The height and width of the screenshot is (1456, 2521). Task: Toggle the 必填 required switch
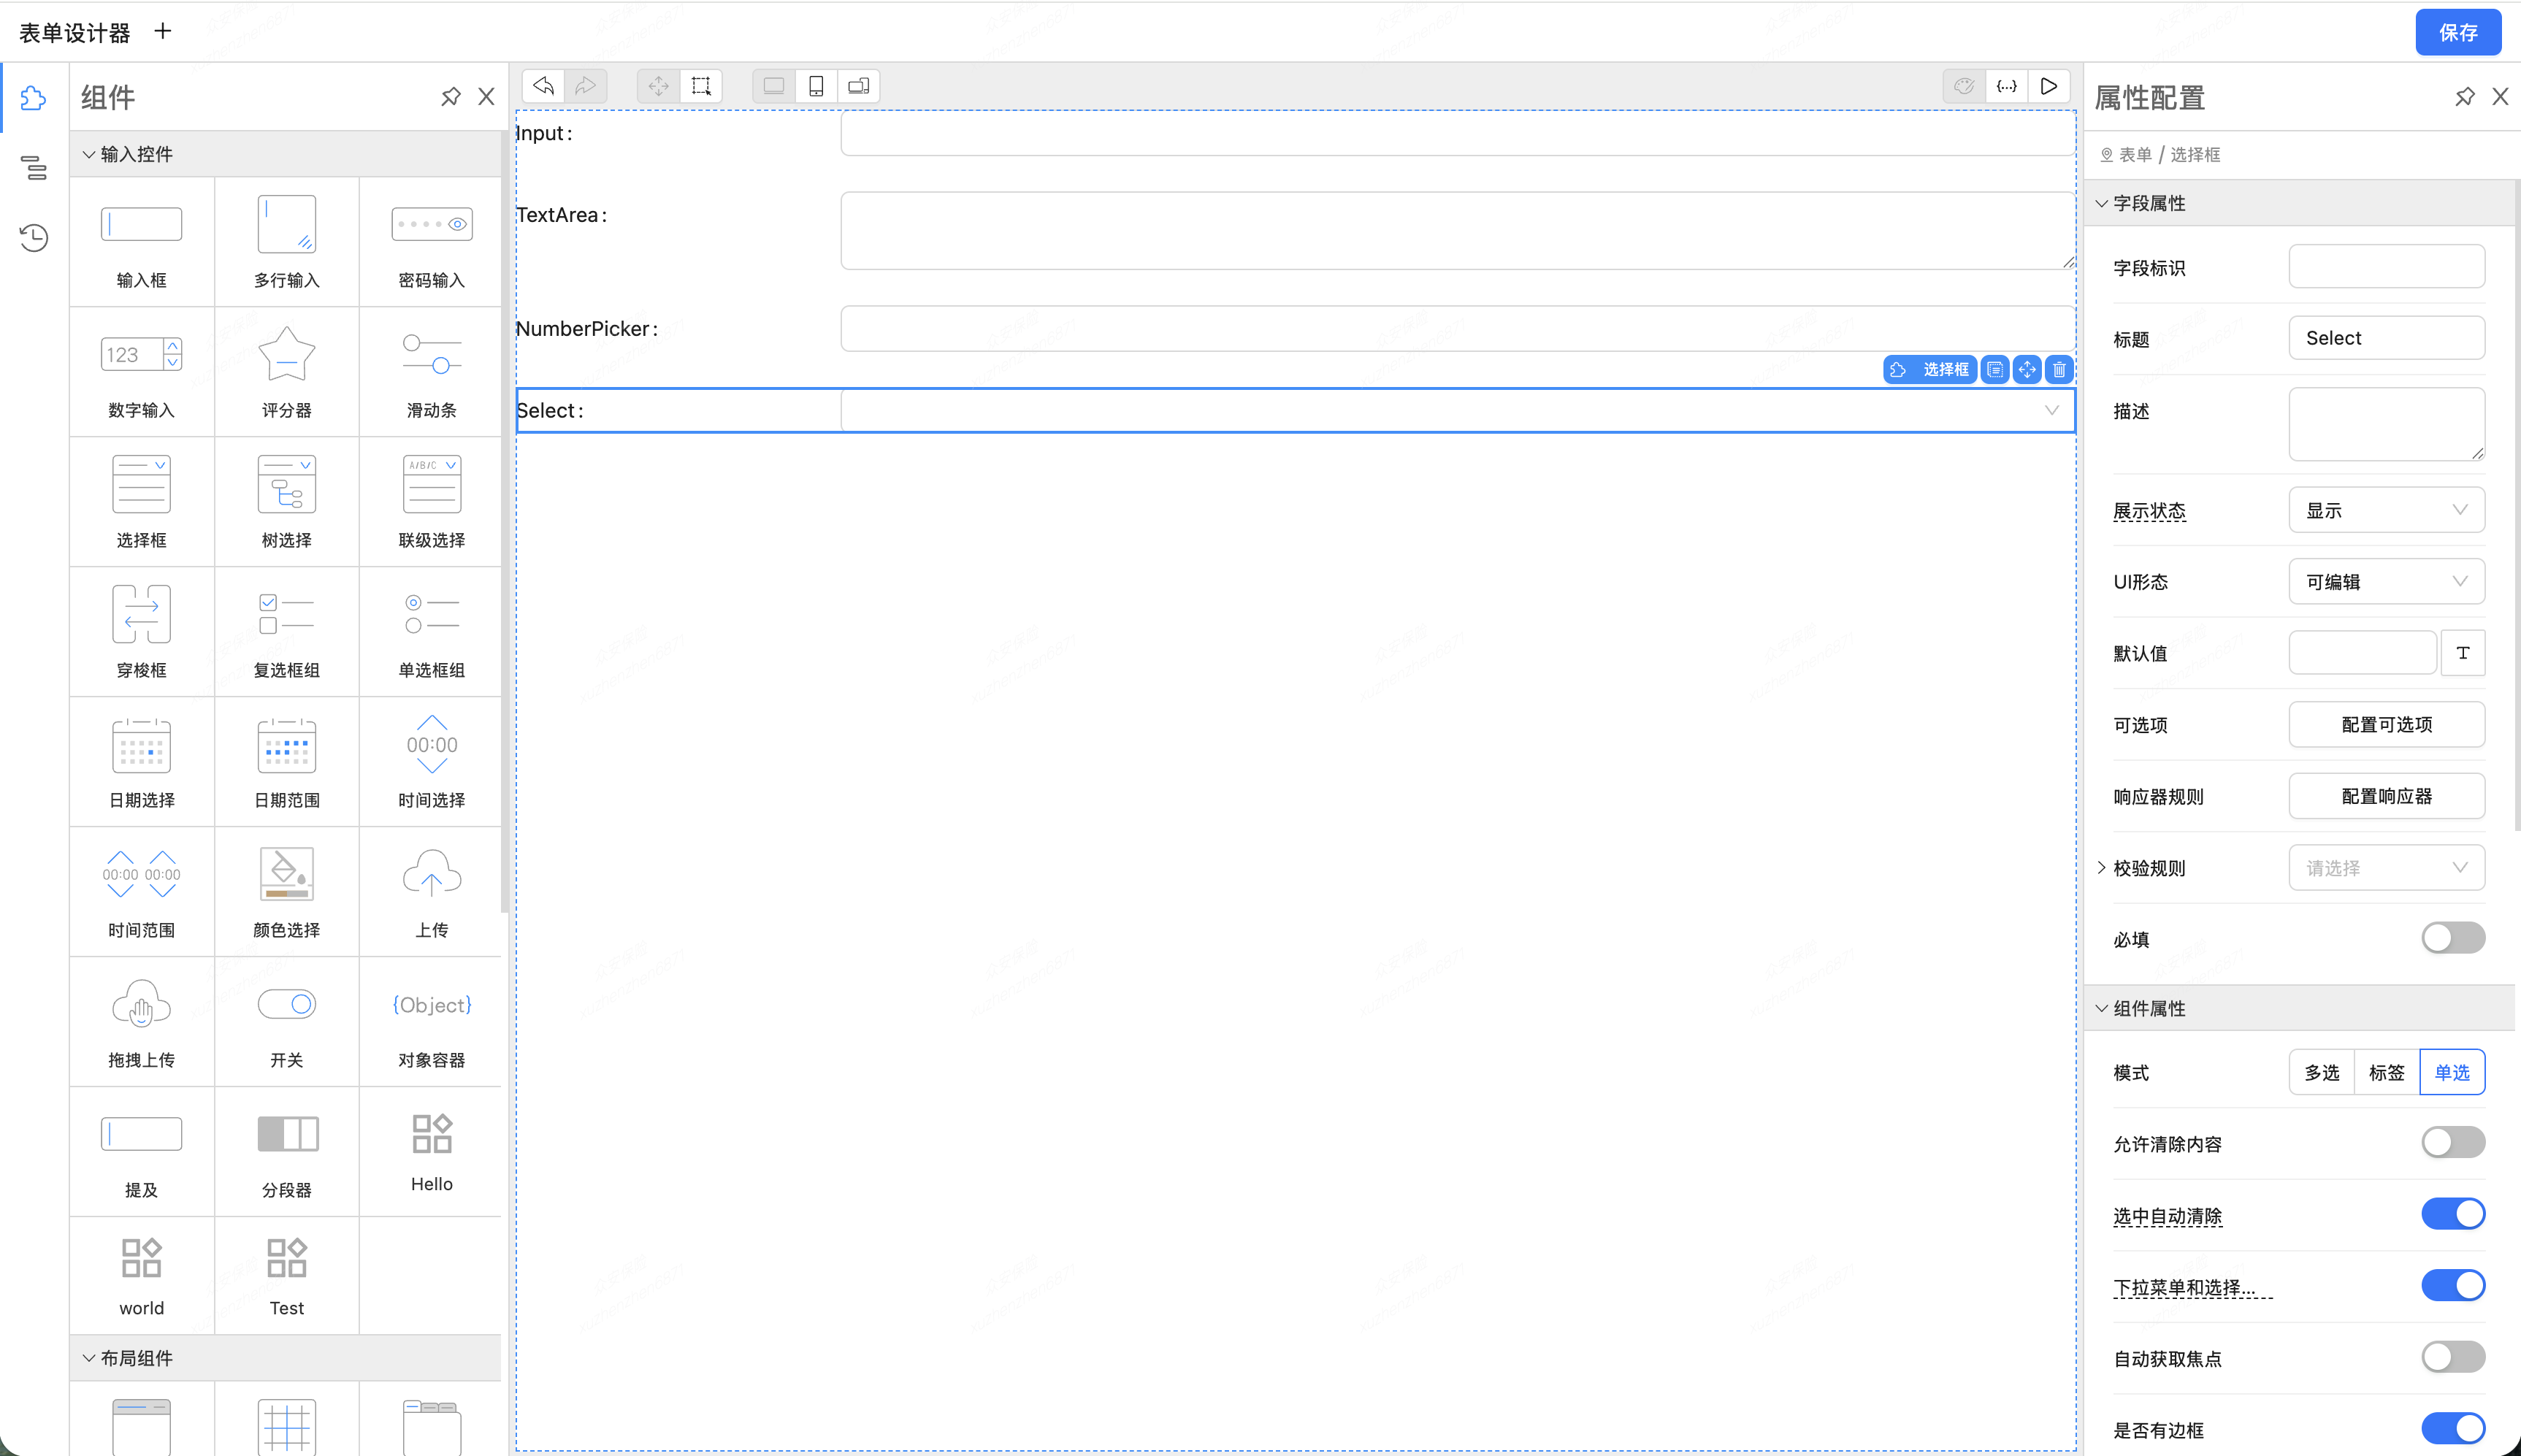coord(2452,938)
